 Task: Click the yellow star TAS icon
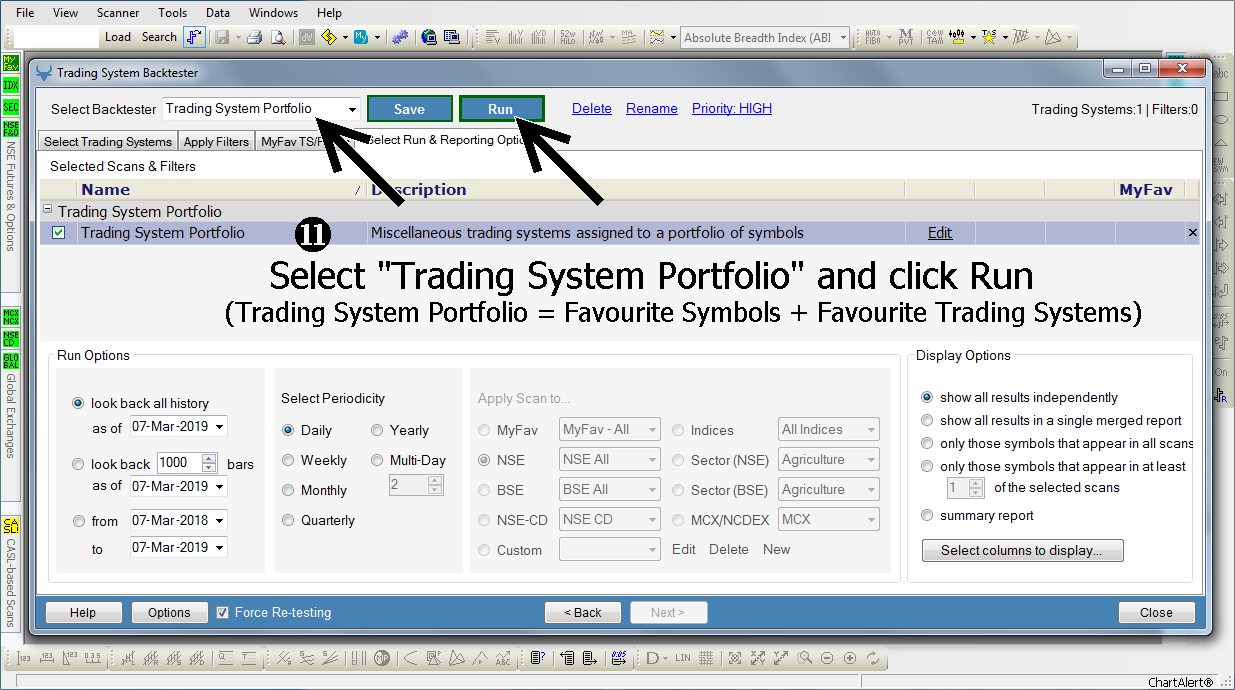[x=989, y=37]
